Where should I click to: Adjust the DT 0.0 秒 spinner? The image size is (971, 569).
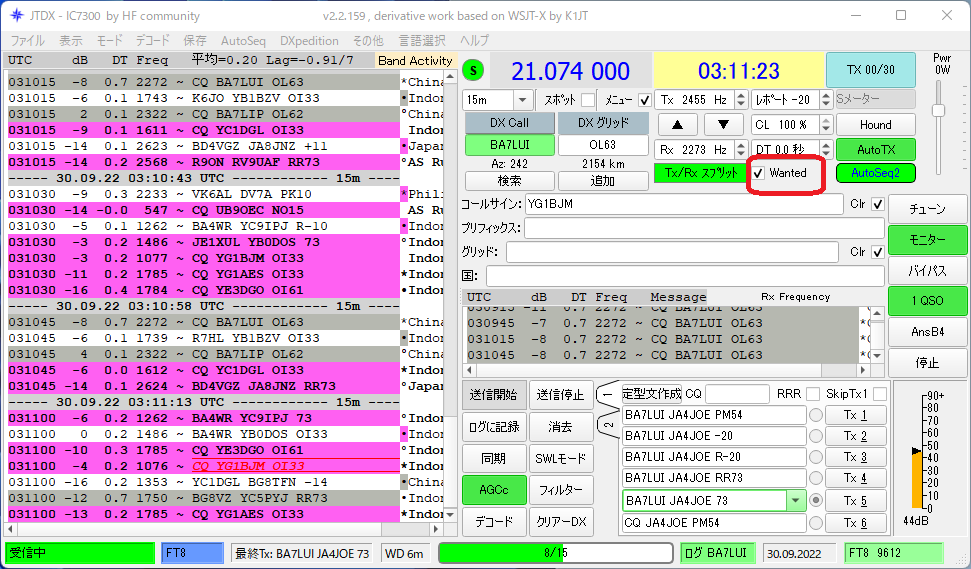825,149
